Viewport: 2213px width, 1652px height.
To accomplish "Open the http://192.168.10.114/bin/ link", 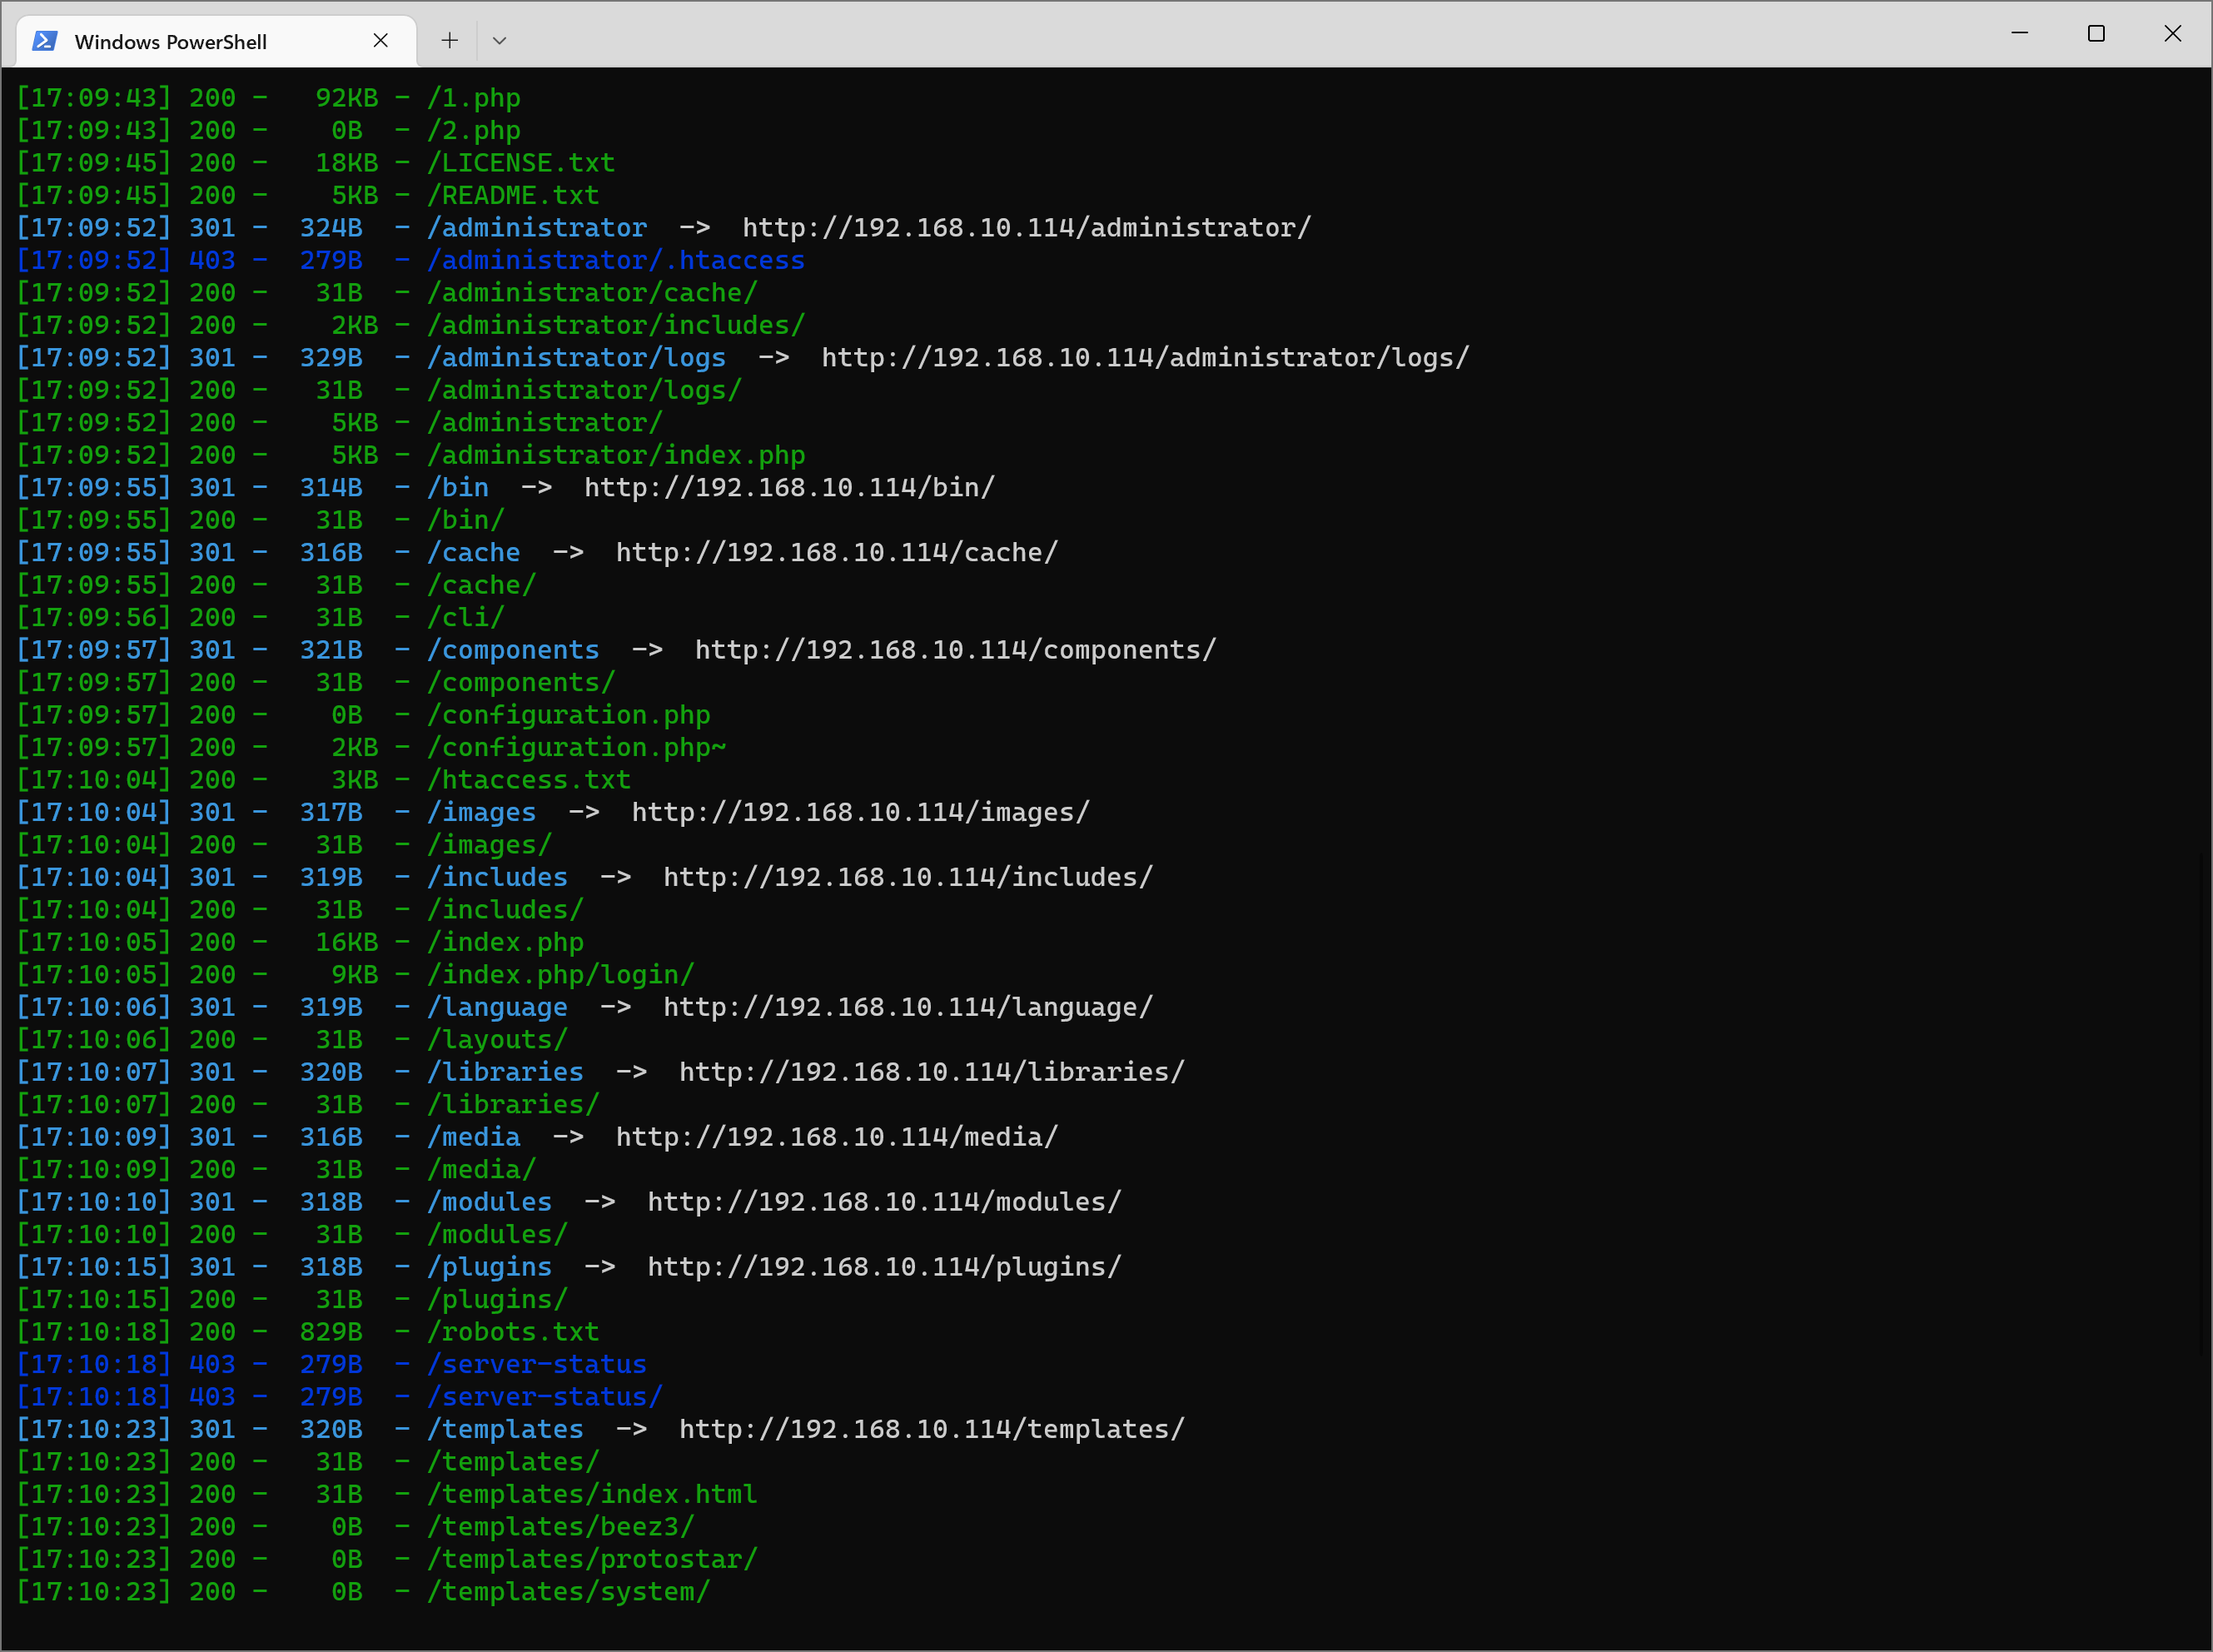I will (788, 487).
